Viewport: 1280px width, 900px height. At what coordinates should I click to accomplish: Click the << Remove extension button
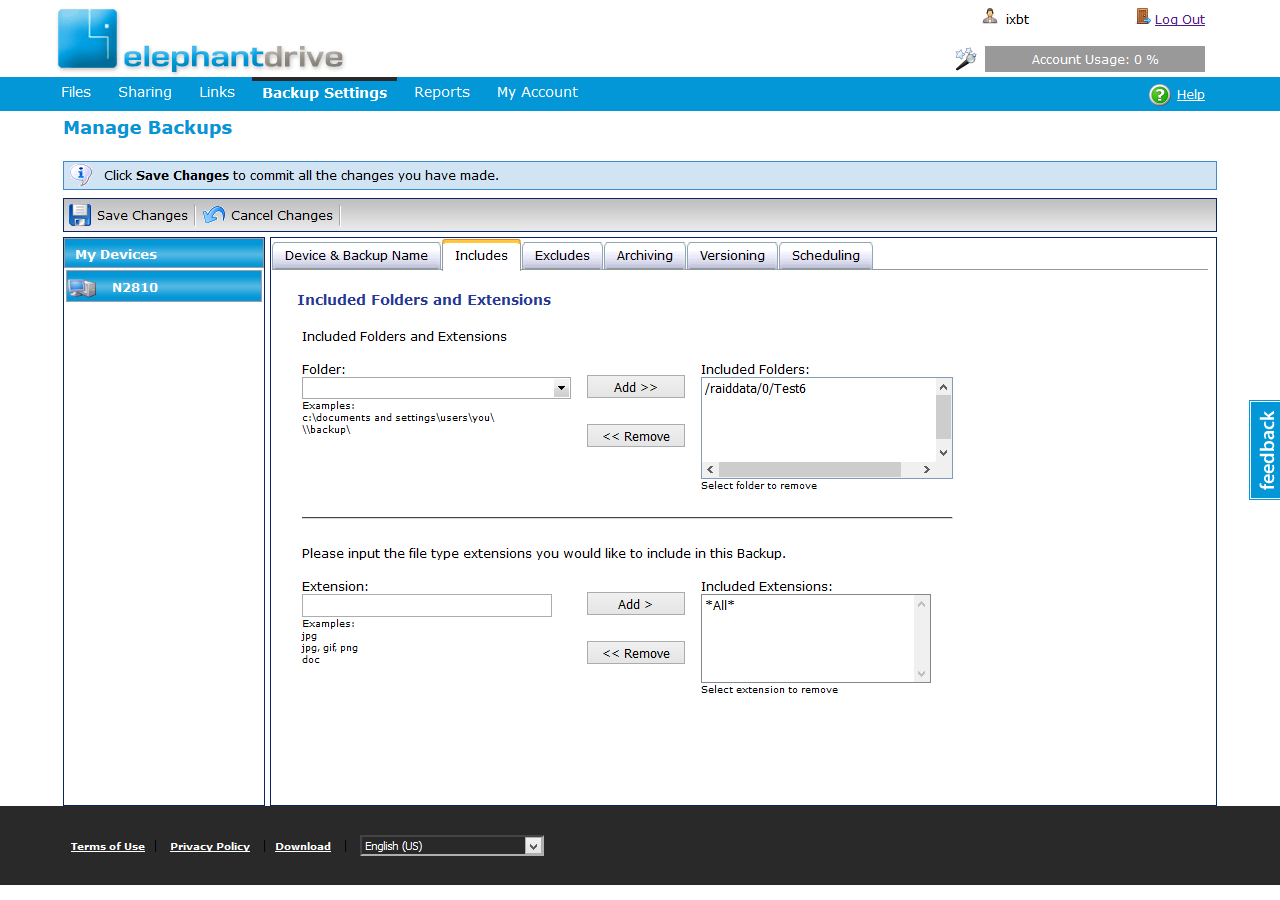coord(636,653)
